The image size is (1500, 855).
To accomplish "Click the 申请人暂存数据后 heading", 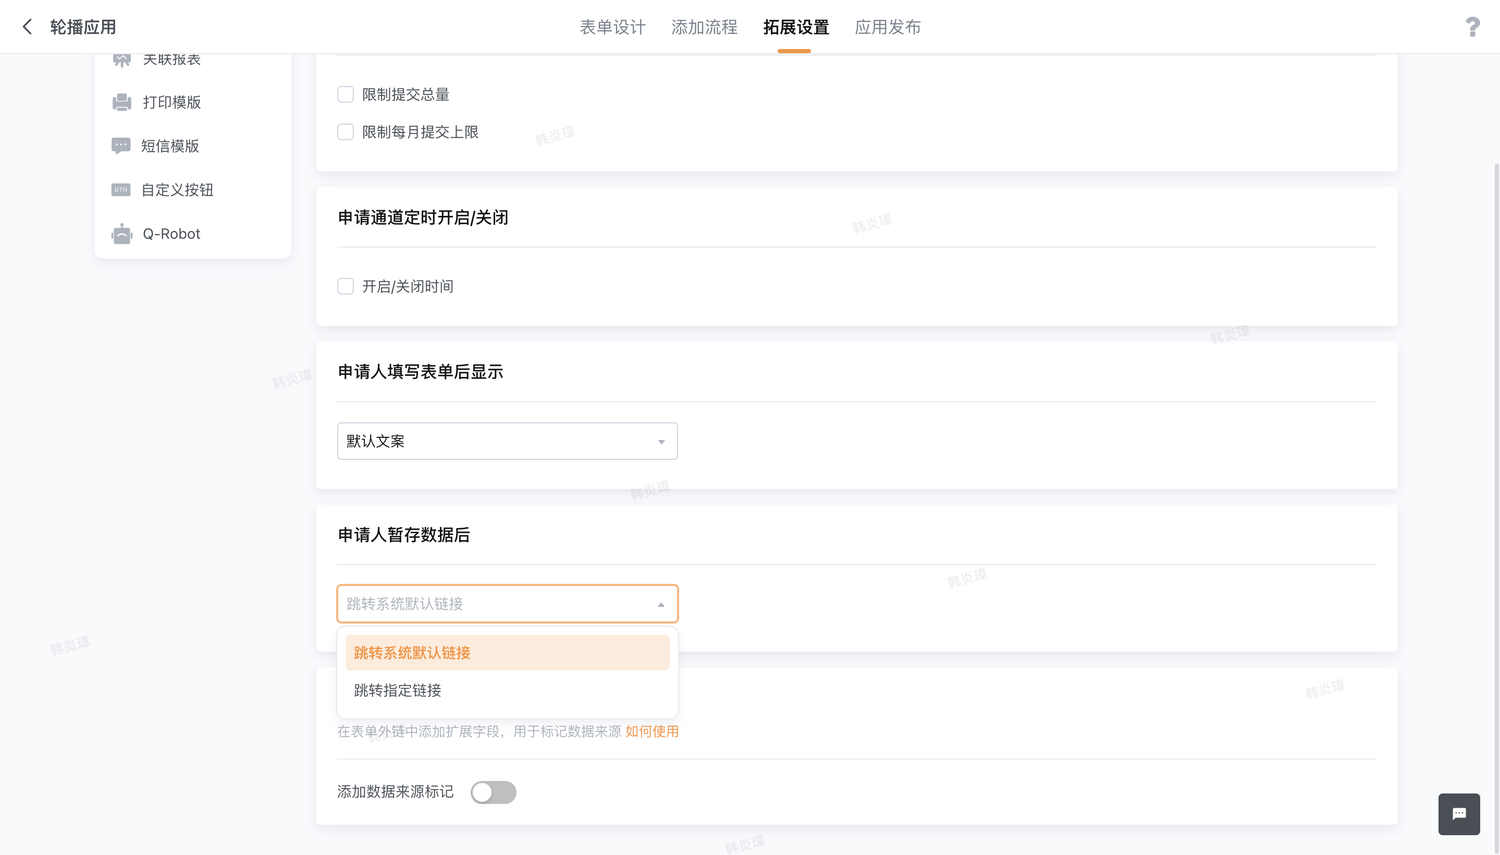I will [x=404, y=535].
